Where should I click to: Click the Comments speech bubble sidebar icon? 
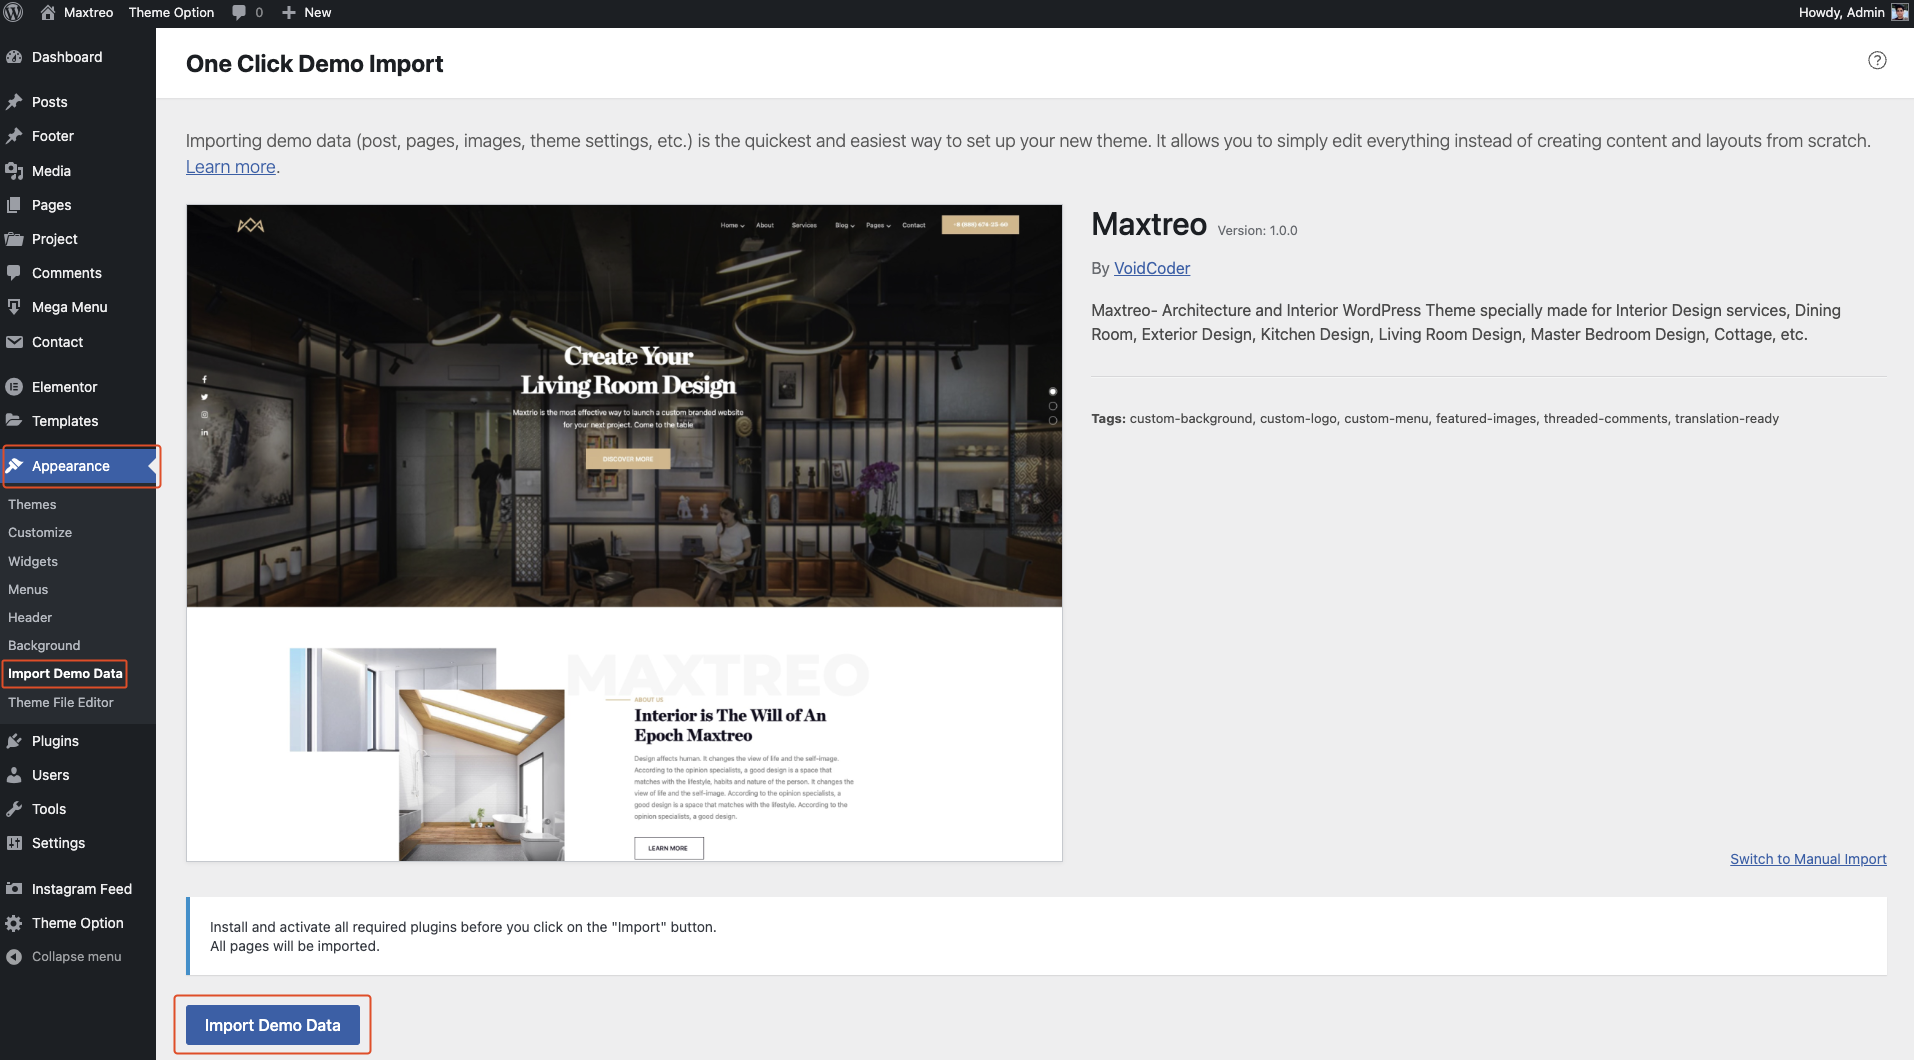[x=14, y=273]
